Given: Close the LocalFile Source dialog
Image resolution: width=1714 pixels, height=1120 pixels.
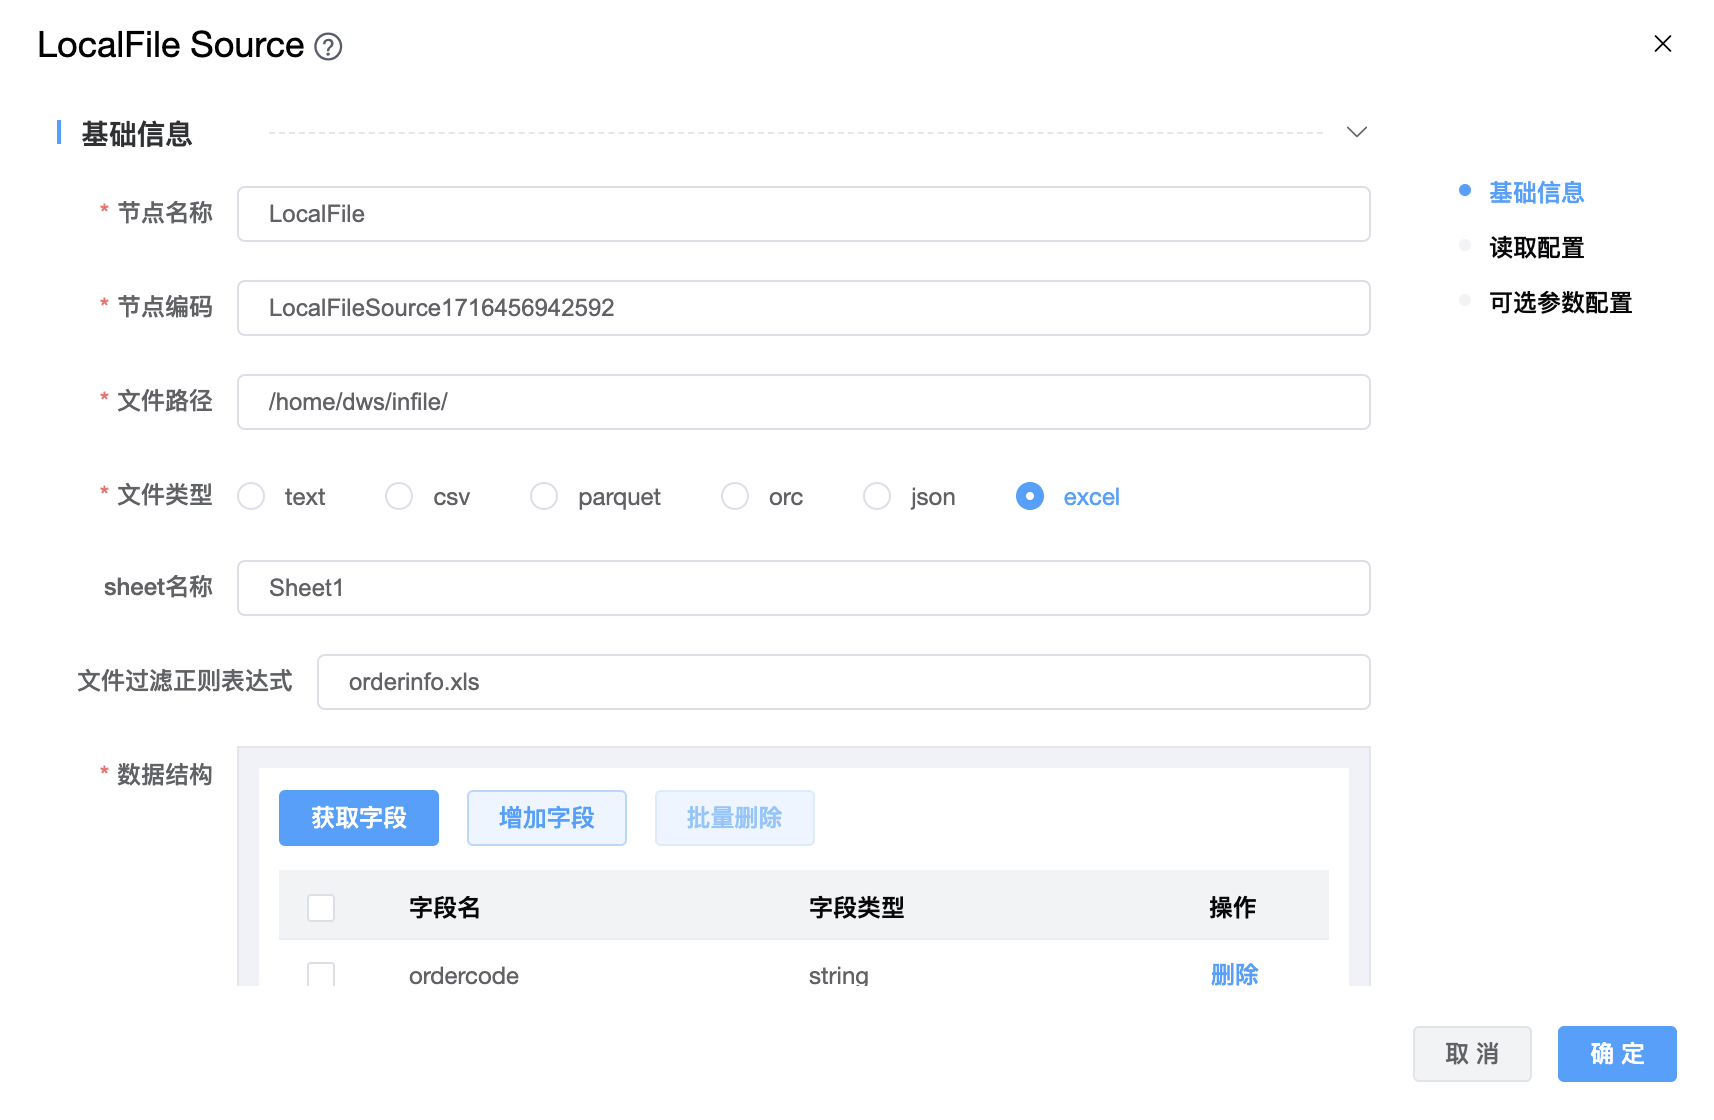Looking at the screenshot, I should (1662, 44).
